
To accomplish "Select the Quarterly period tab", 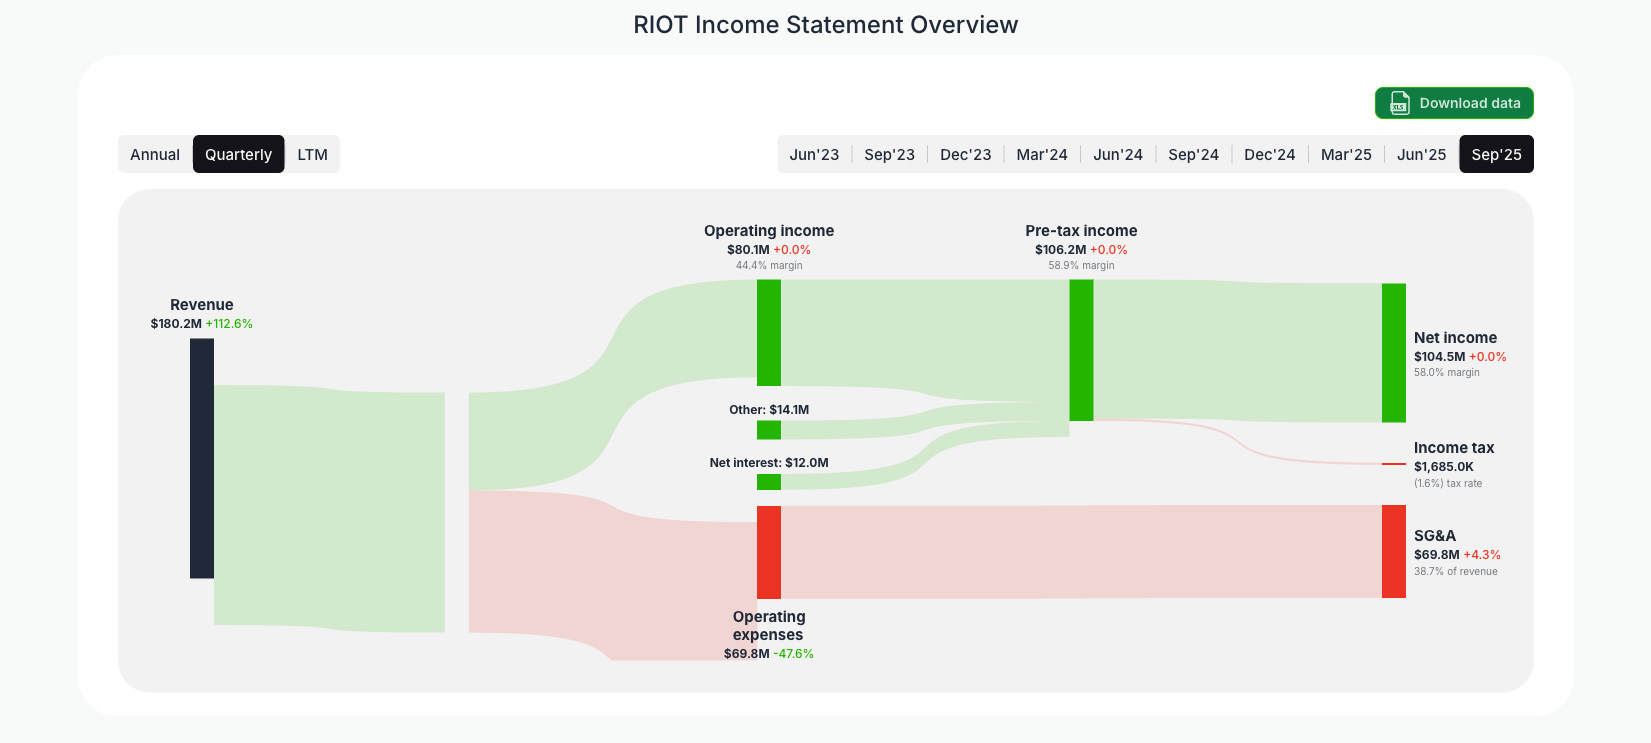I will [238, 154].
